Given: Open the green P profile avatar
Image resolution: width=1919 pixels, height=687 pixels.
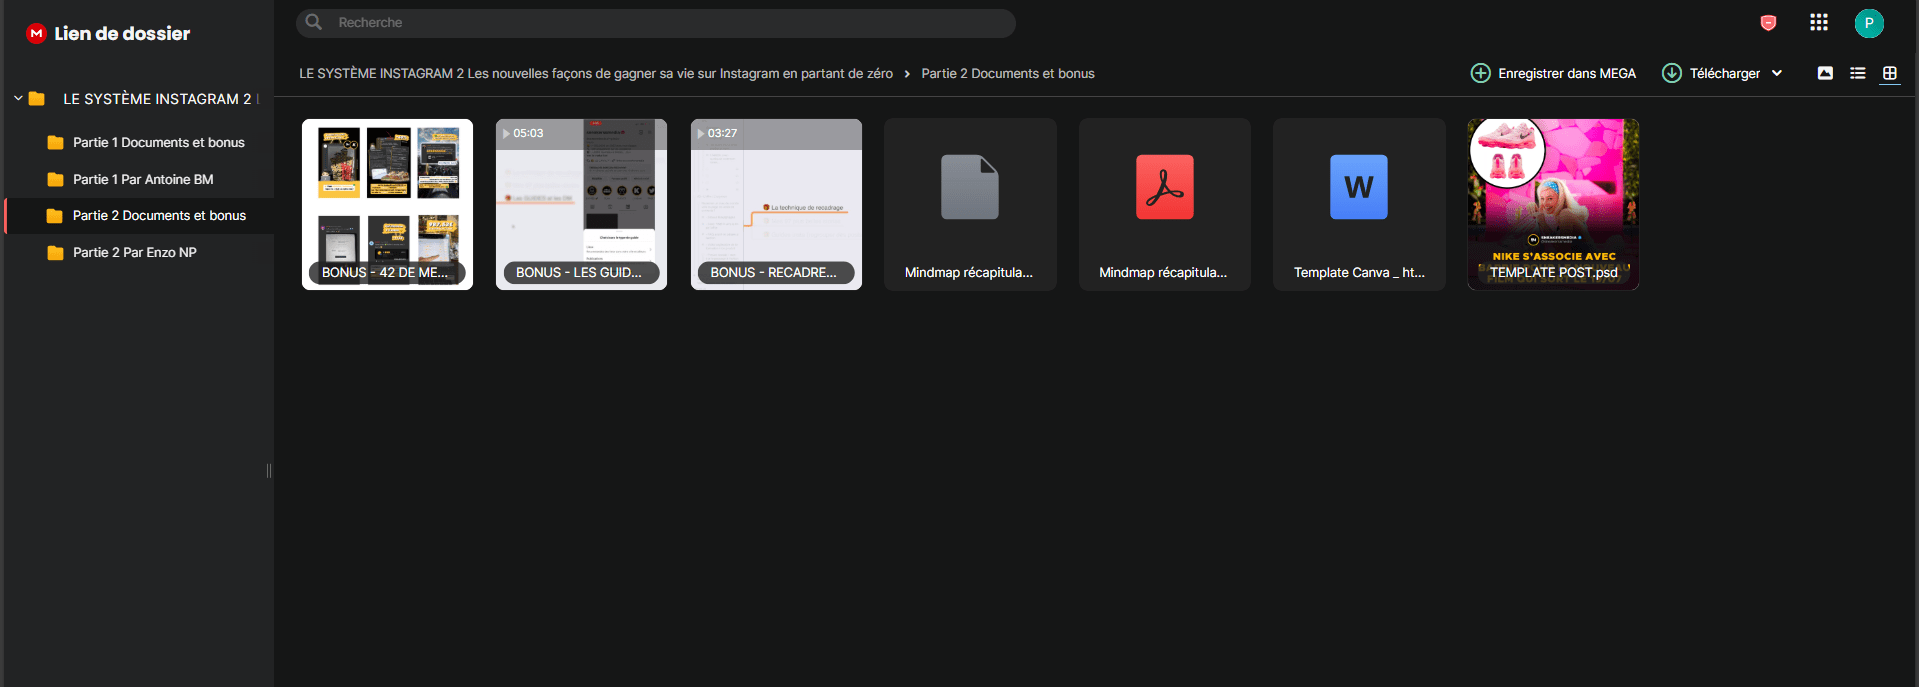Looking at the screenshot, I should [1869, 23].
